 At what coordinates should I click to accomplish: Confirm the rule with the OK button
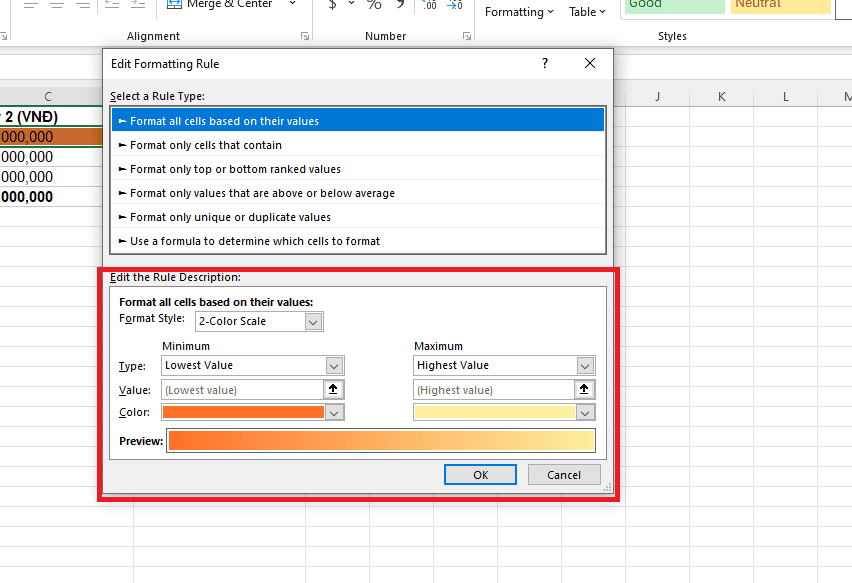[480, 475]
